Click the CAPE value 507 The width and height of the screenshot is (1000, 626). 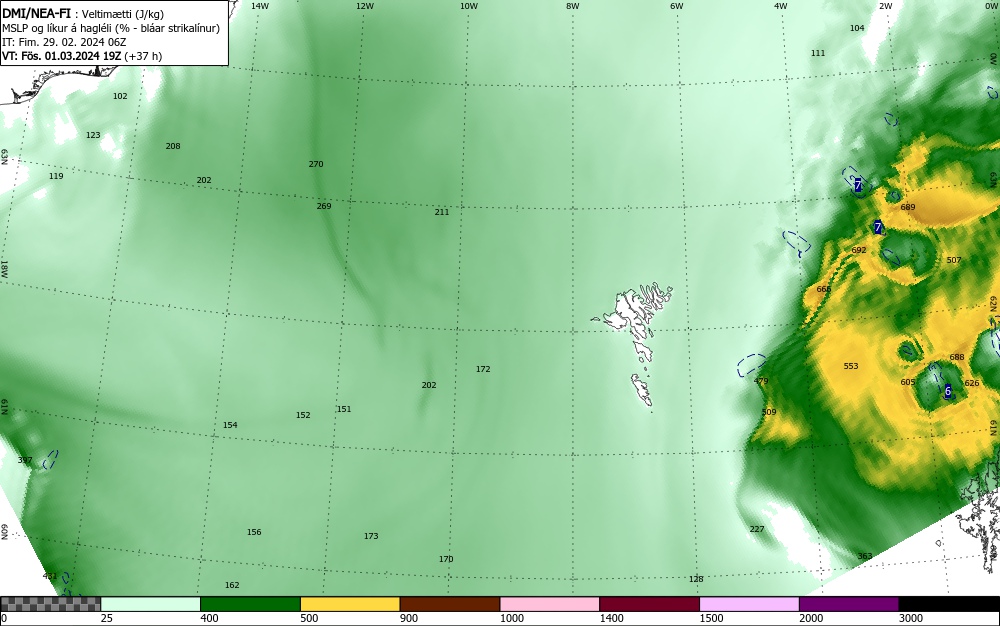pos(953,260)
